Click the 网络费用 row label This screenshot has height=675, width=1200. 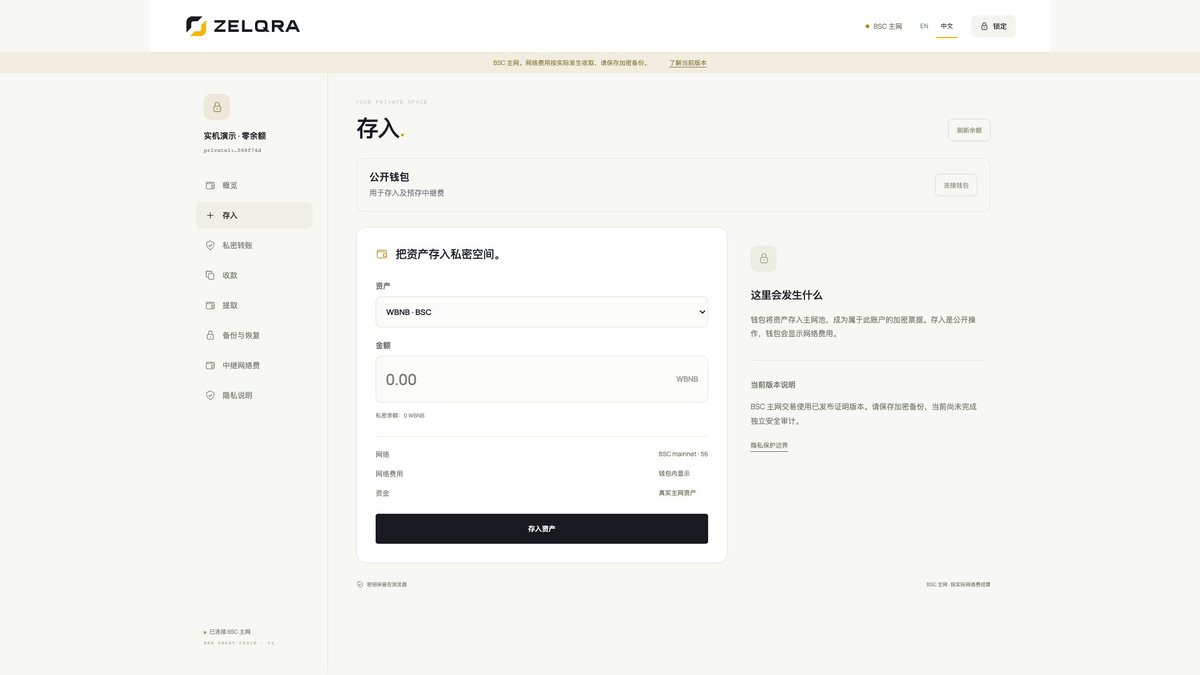coord(390,474)
